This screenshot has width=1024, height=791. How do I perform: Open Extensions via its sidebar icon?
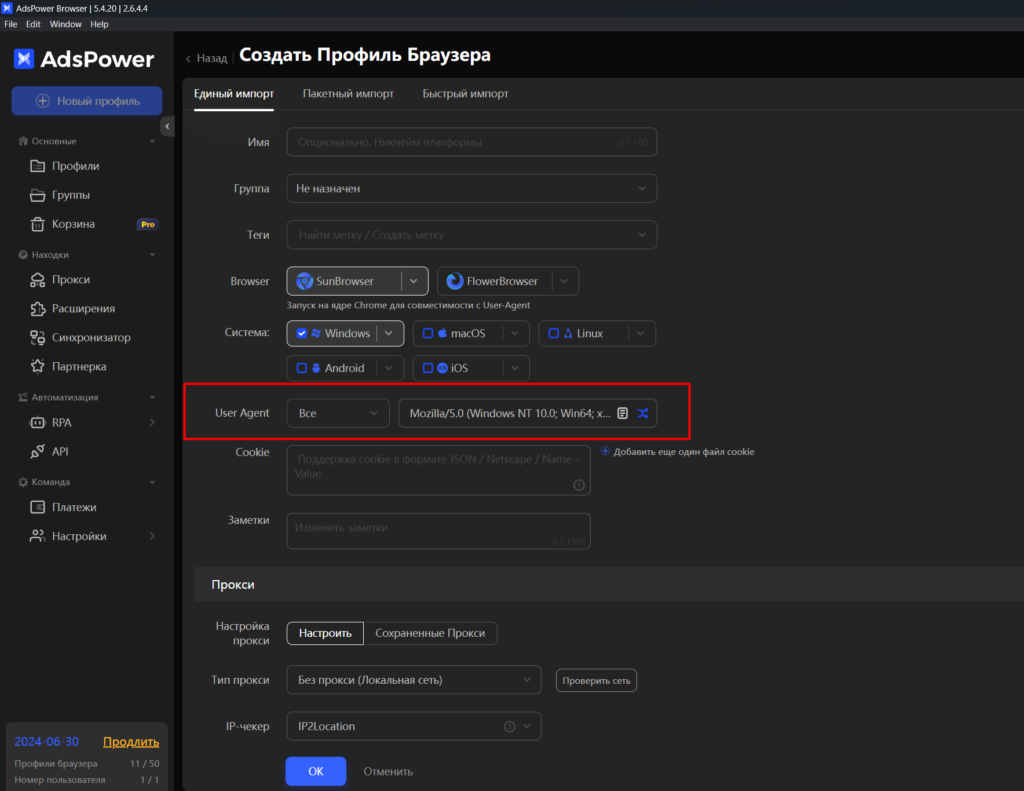click(x=37, y=309)
